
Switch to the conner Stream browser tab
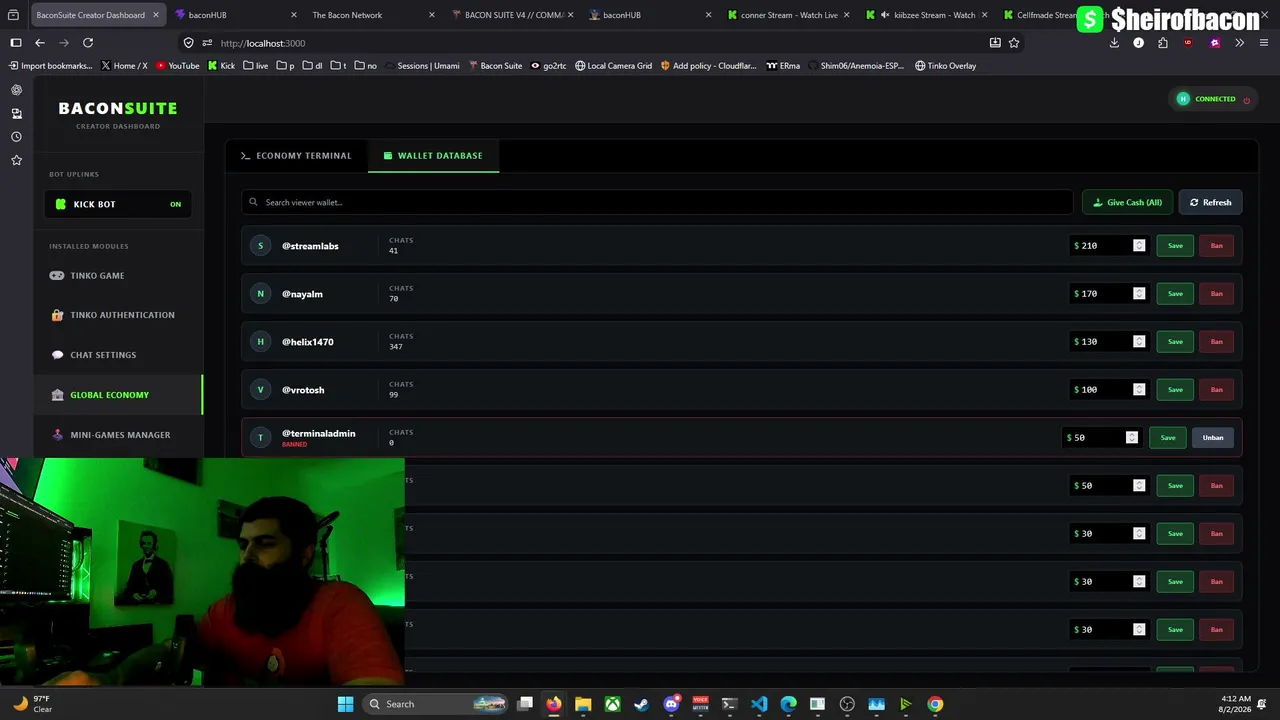click(786, 15)
